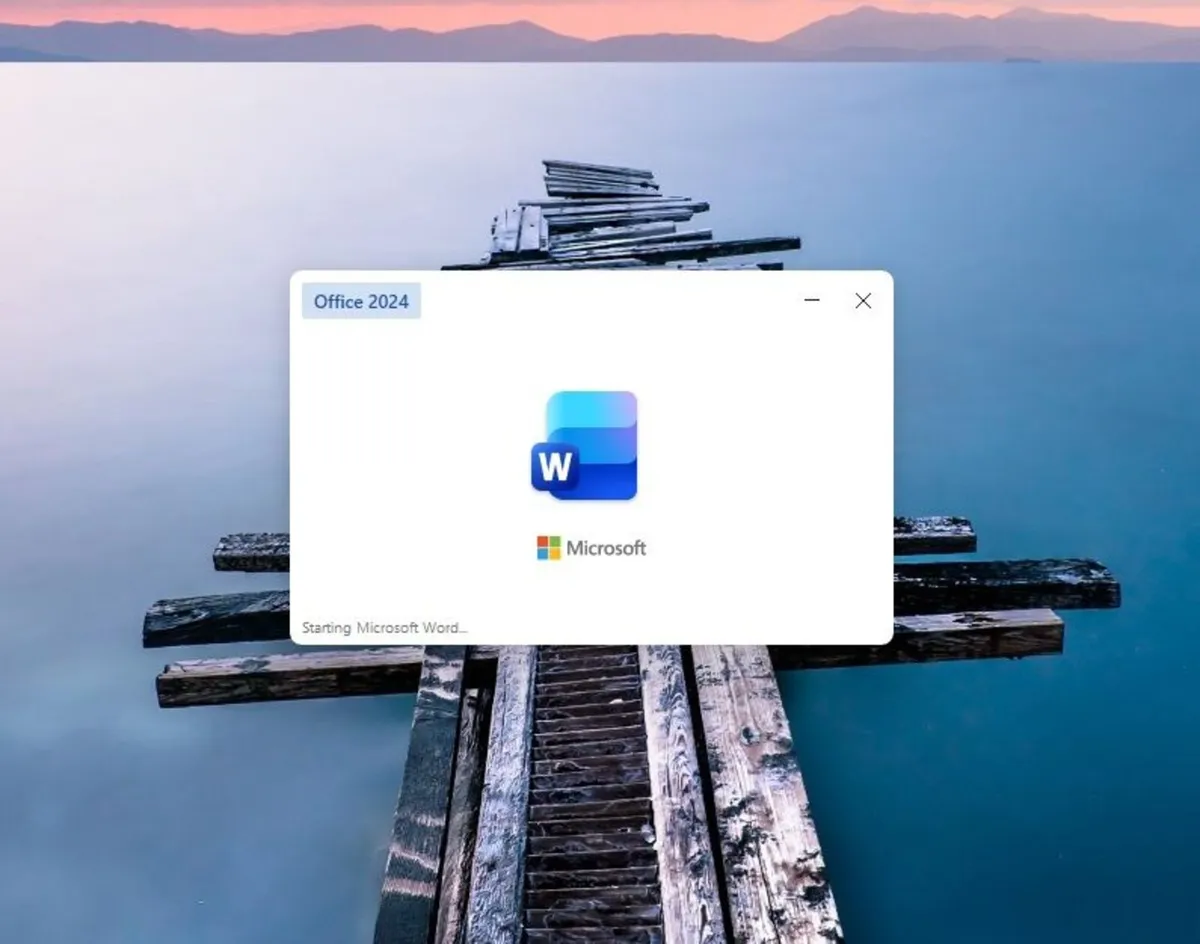Click the colored Microsoft logo swatch grid
The width and height of the screenshot is (1200, 944).
pyautogui.click(x=548, y=547)
